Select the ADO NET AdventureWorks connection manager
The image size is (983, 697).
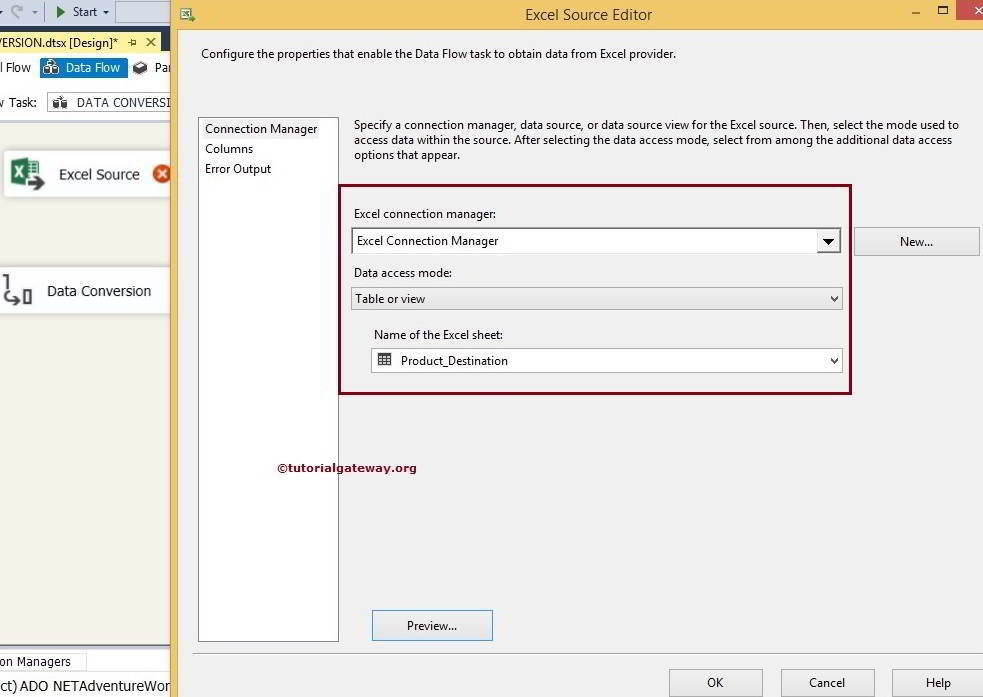85,686
